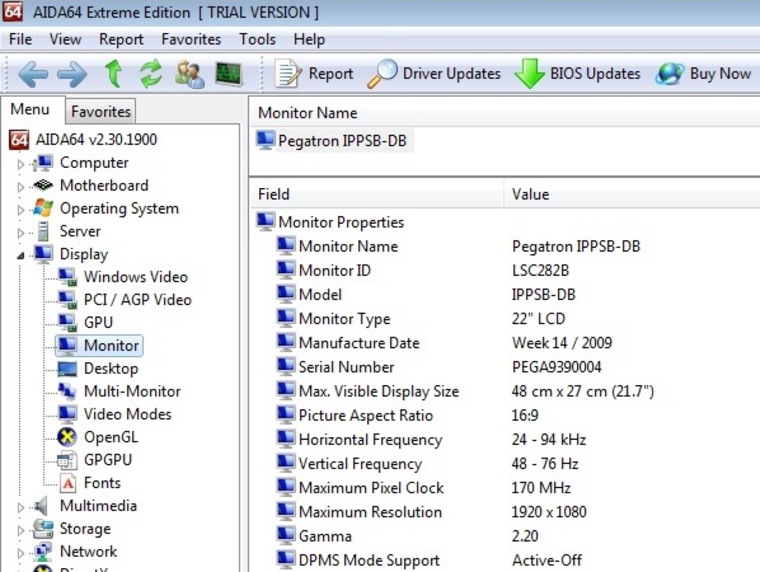Click the green Up arrow icon
Image resolution: width=760 pixels, height=572 pixels.
tap(113, 74)
